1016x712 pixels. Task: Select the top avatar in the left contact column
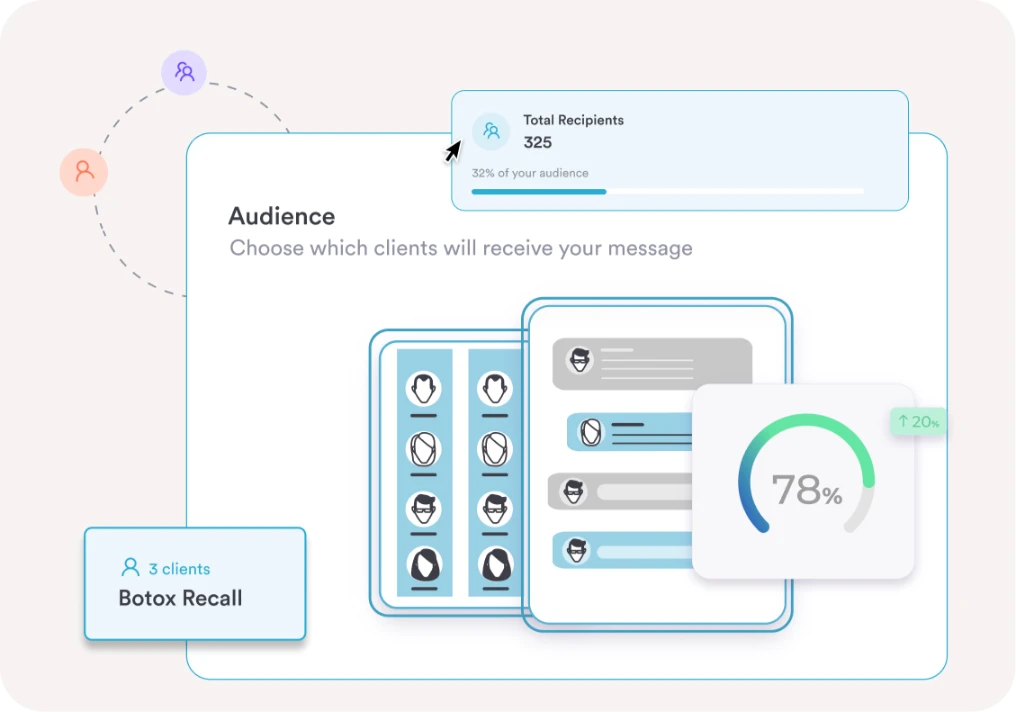(x=424, y=388)
